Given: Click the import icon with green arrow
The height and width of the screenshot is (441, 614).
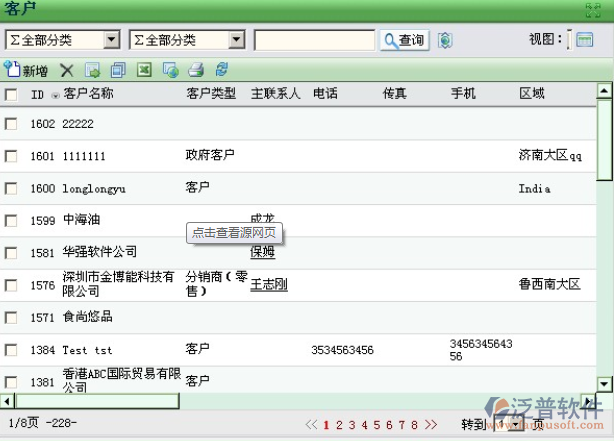Looking at the screenshot, I should (92, 70).
